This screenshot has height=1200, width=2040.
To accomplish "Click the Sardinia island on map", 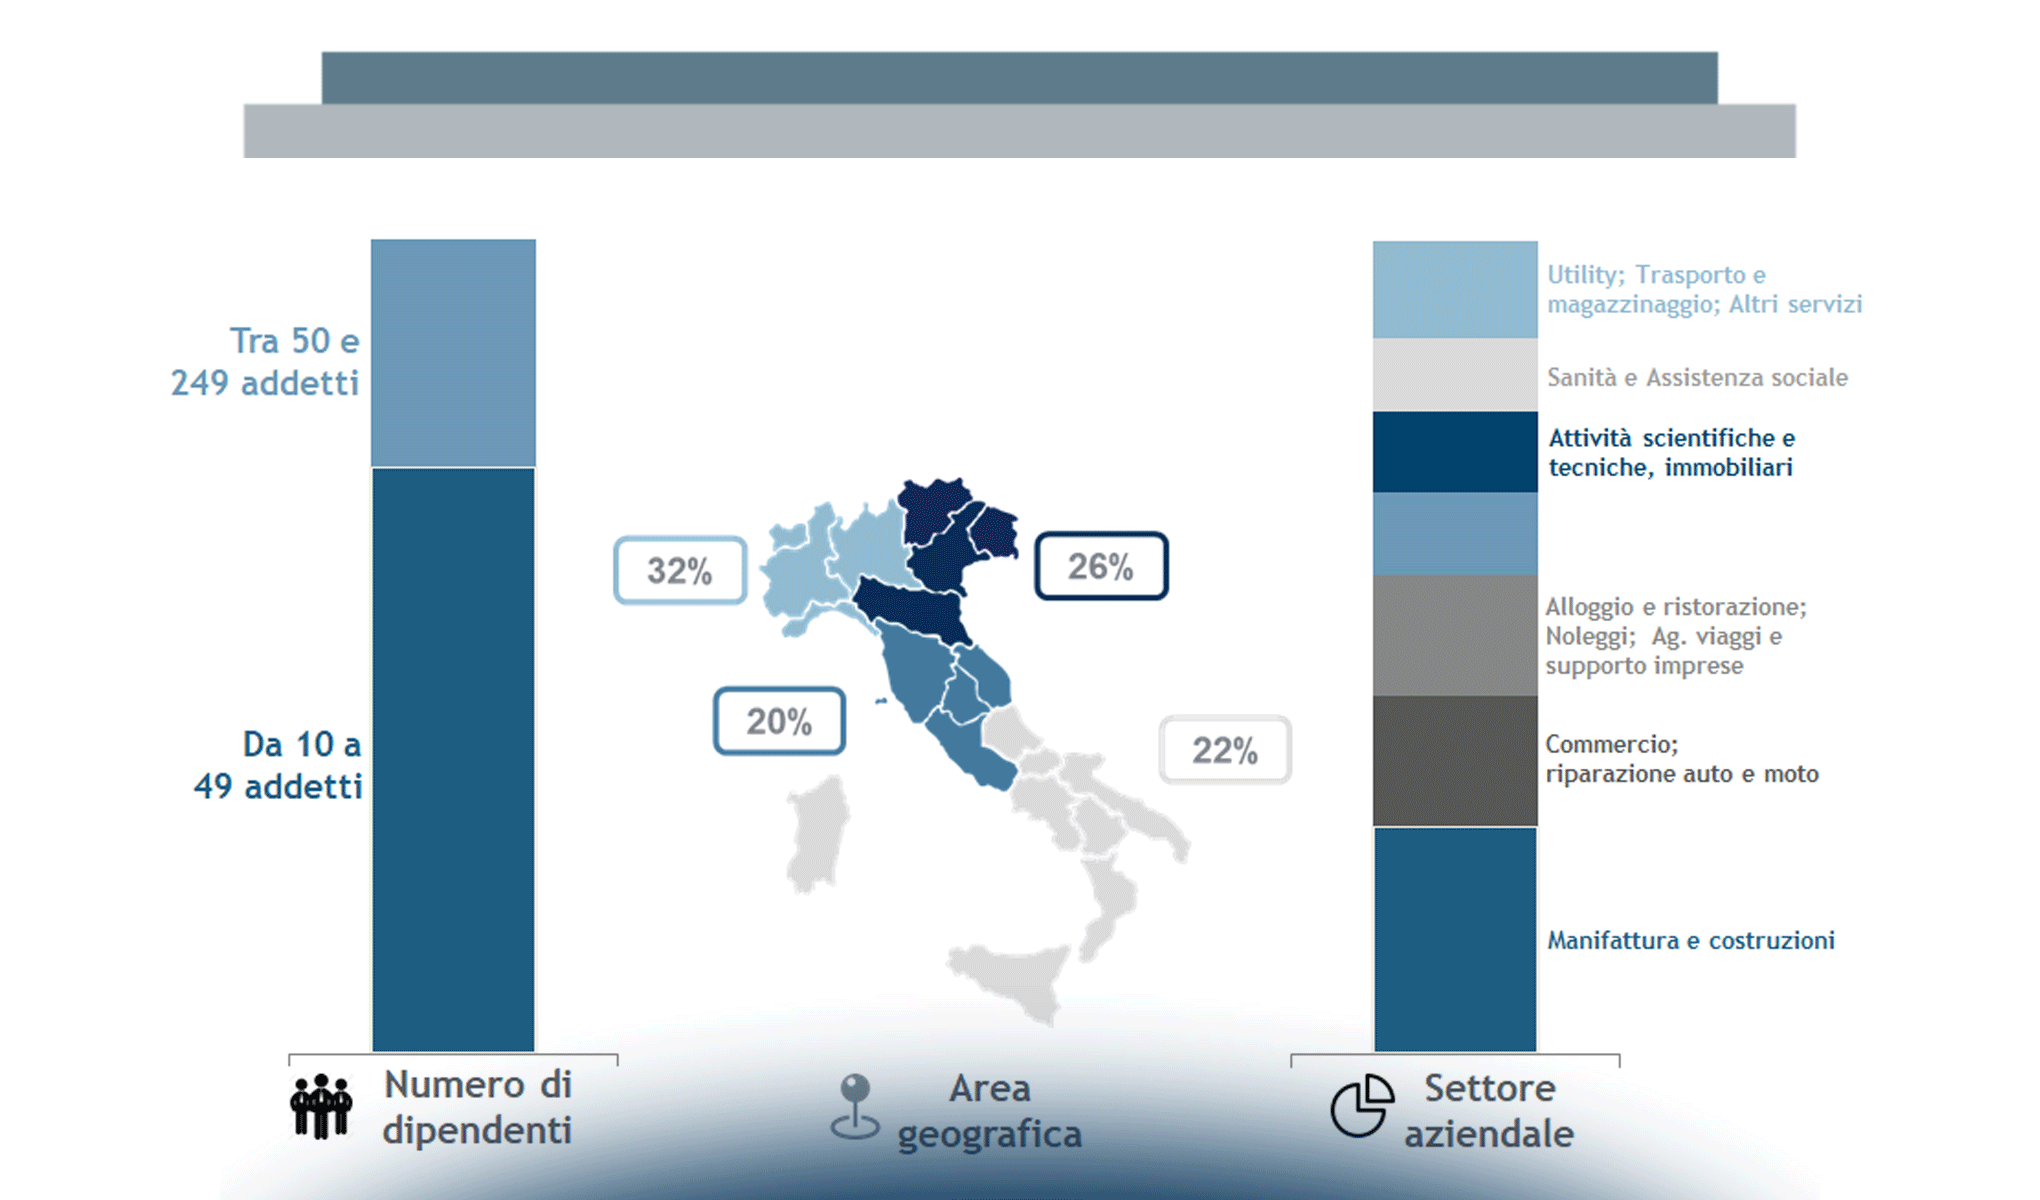I will [817, 835].
